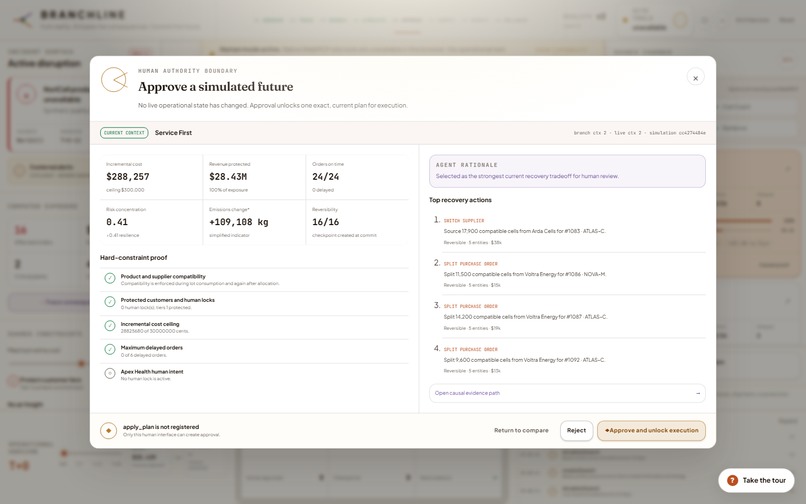The height and width of the screenshot is (504, 806).
Task: Click the Approve a simulated future title
Action: pos(215,86)
